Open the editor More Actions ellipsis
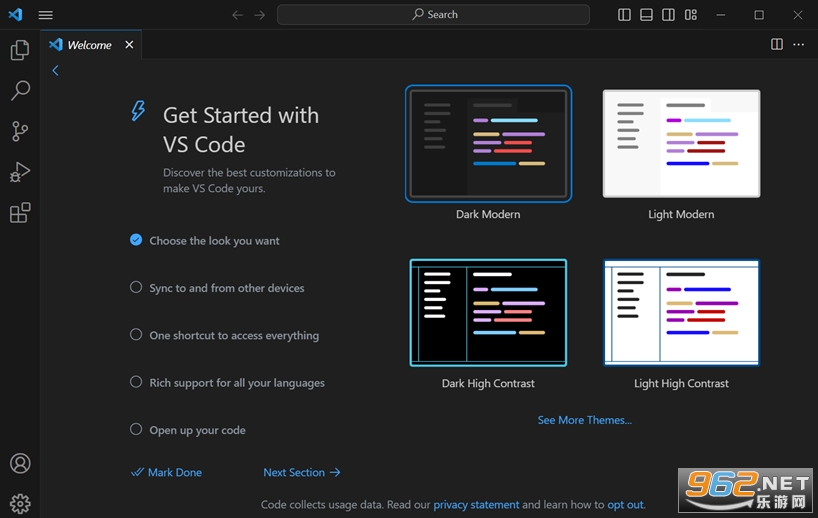 pos(799,44)
